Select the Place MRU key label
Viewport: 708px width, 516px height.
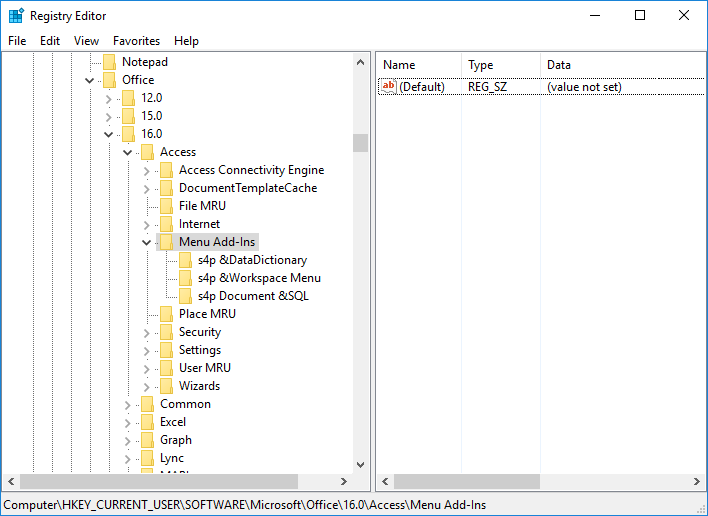207,314
